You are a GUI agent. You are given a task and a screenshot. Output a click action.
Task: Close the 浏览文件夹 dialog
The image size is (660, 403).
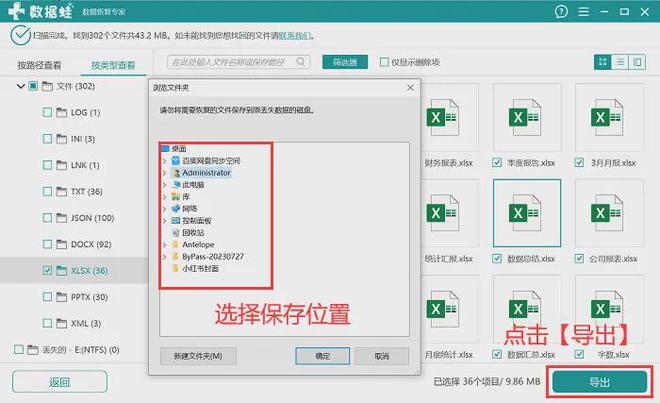point(410,88)
